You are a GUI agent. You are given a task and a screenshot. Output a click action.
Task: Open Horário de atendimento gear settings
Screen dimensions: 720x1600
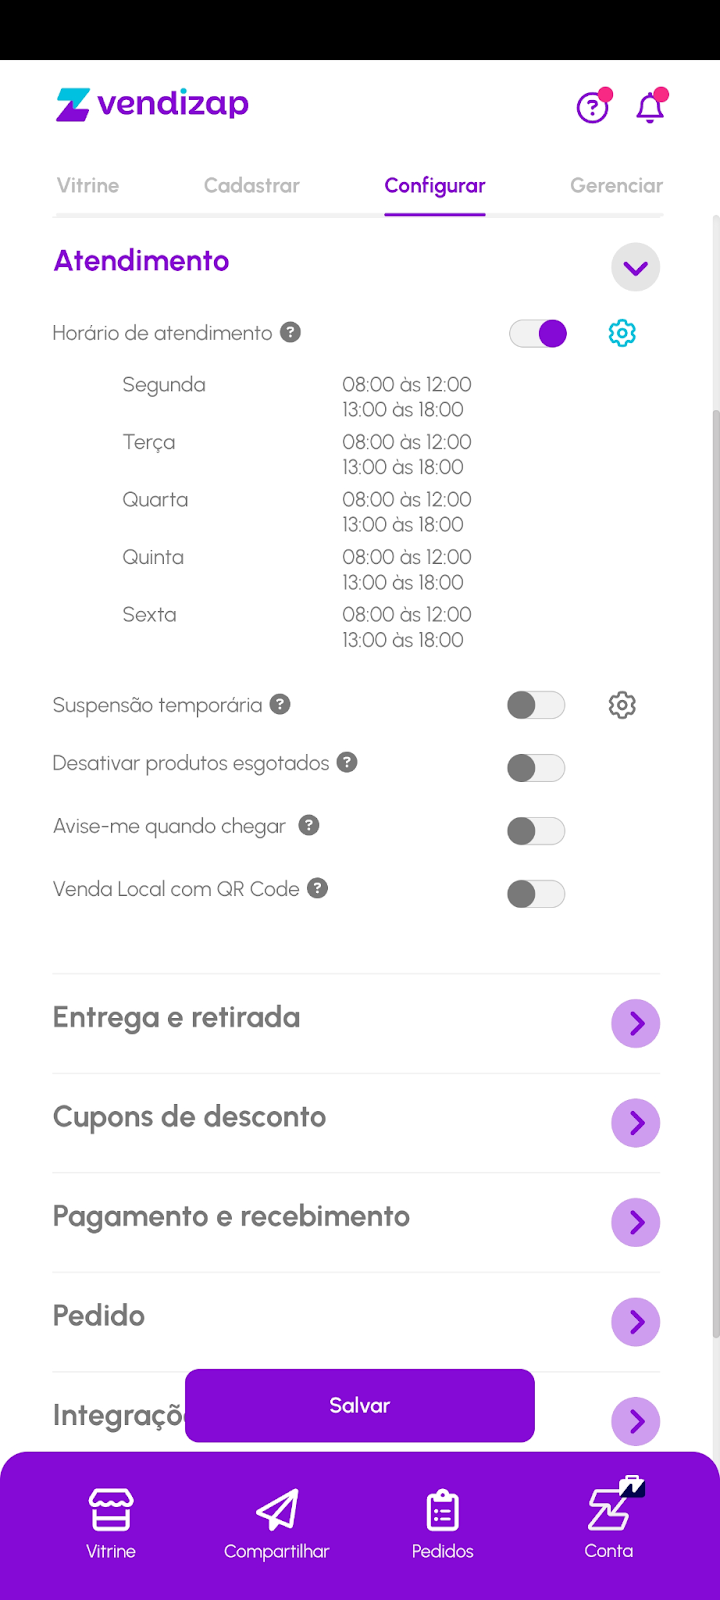[622, 333]
